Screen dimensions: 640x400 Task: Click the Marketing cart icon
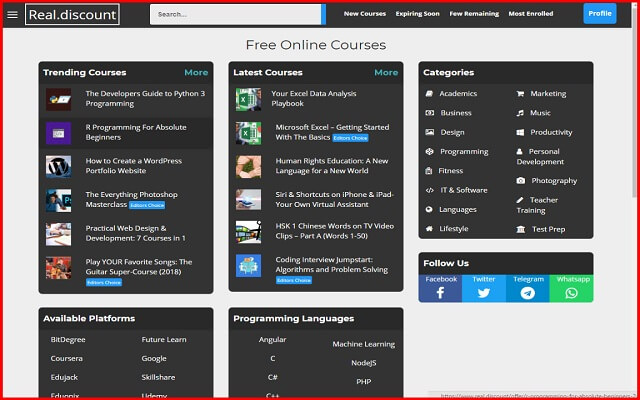[520, 94]
